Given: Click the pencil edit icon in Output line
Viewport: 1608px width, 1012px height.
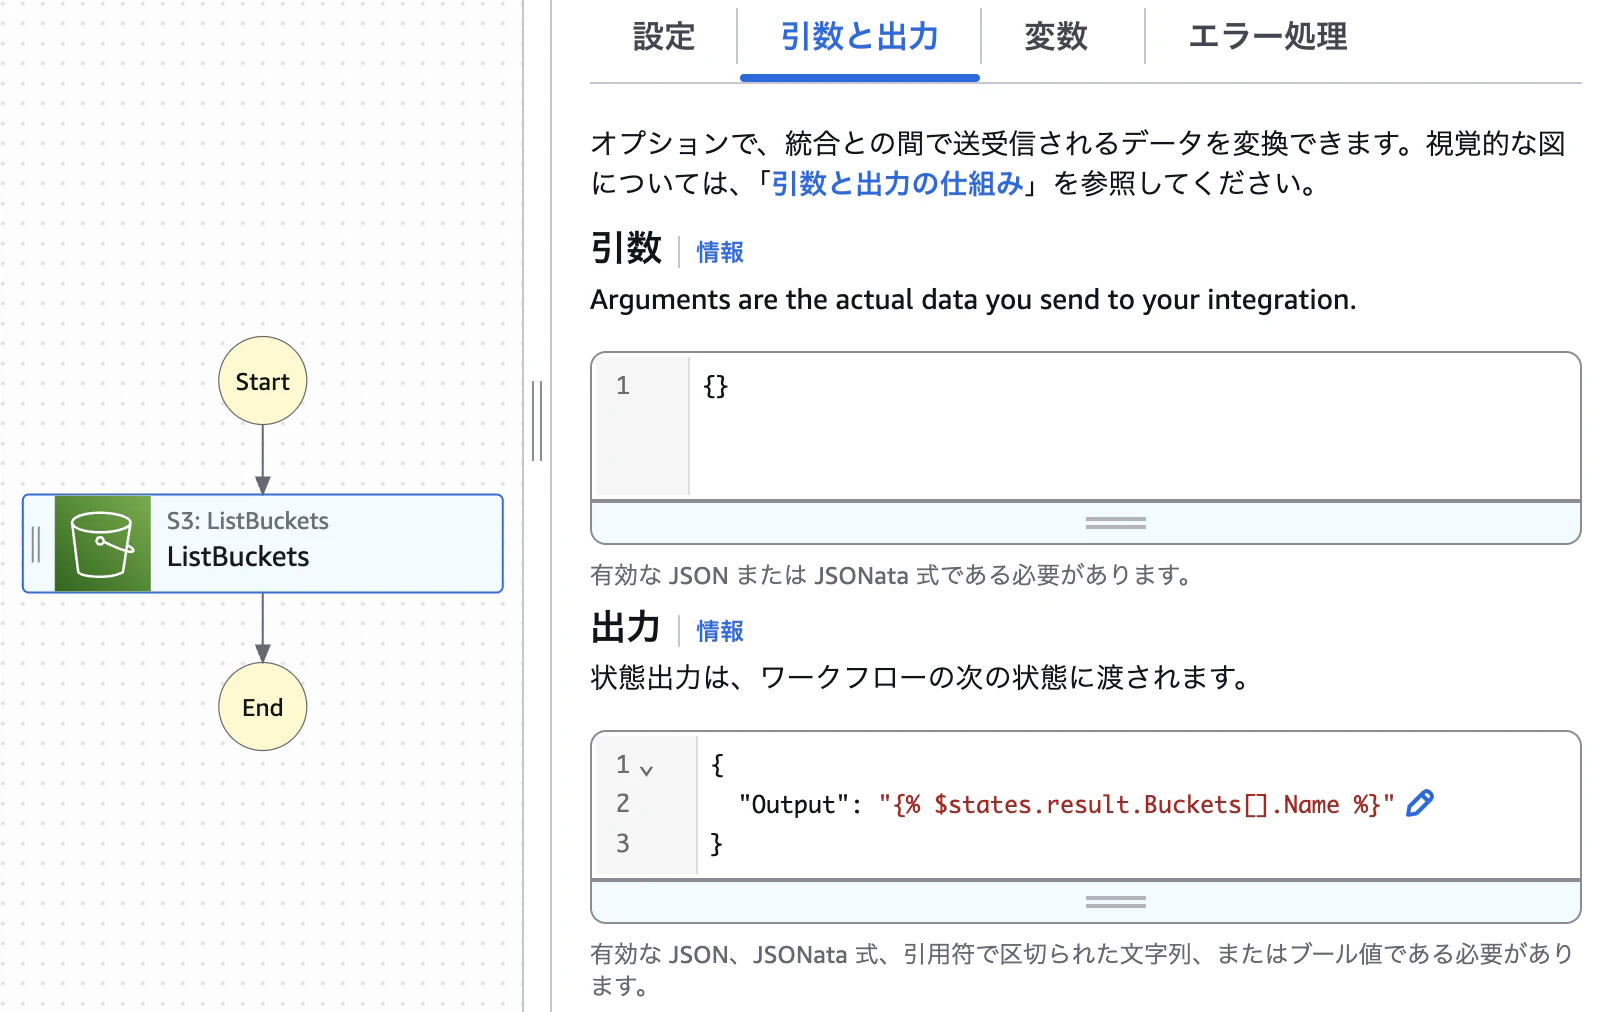Looking at the screenshot, I should (1420, 803).
